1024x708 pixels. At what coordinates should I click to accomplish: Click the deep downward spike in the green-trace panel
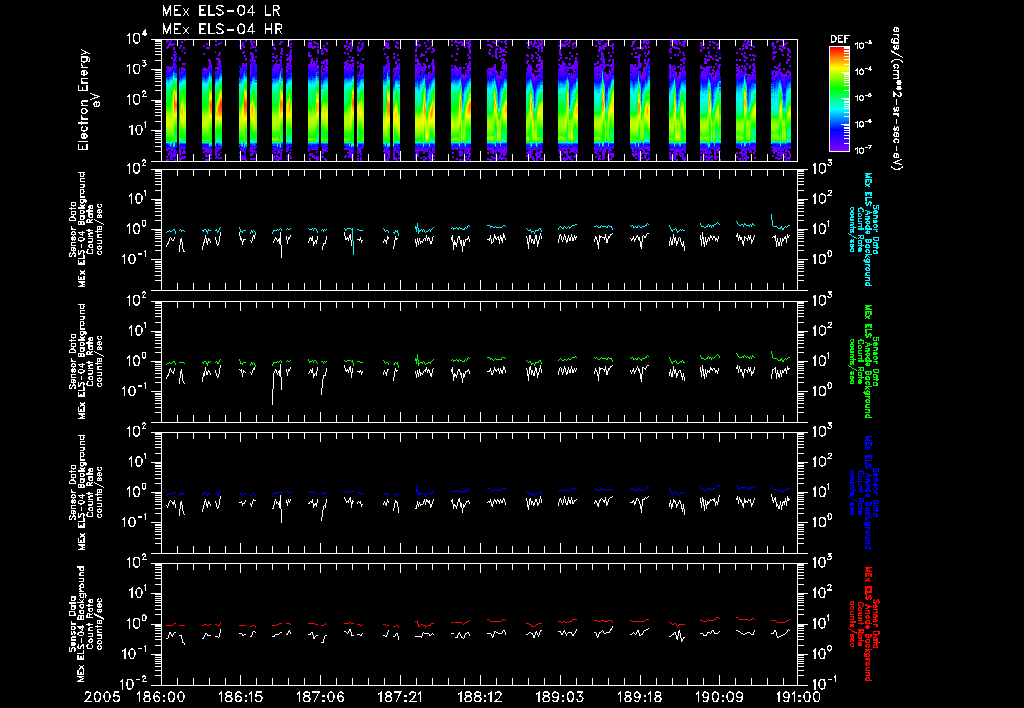(x=273, y=390)
